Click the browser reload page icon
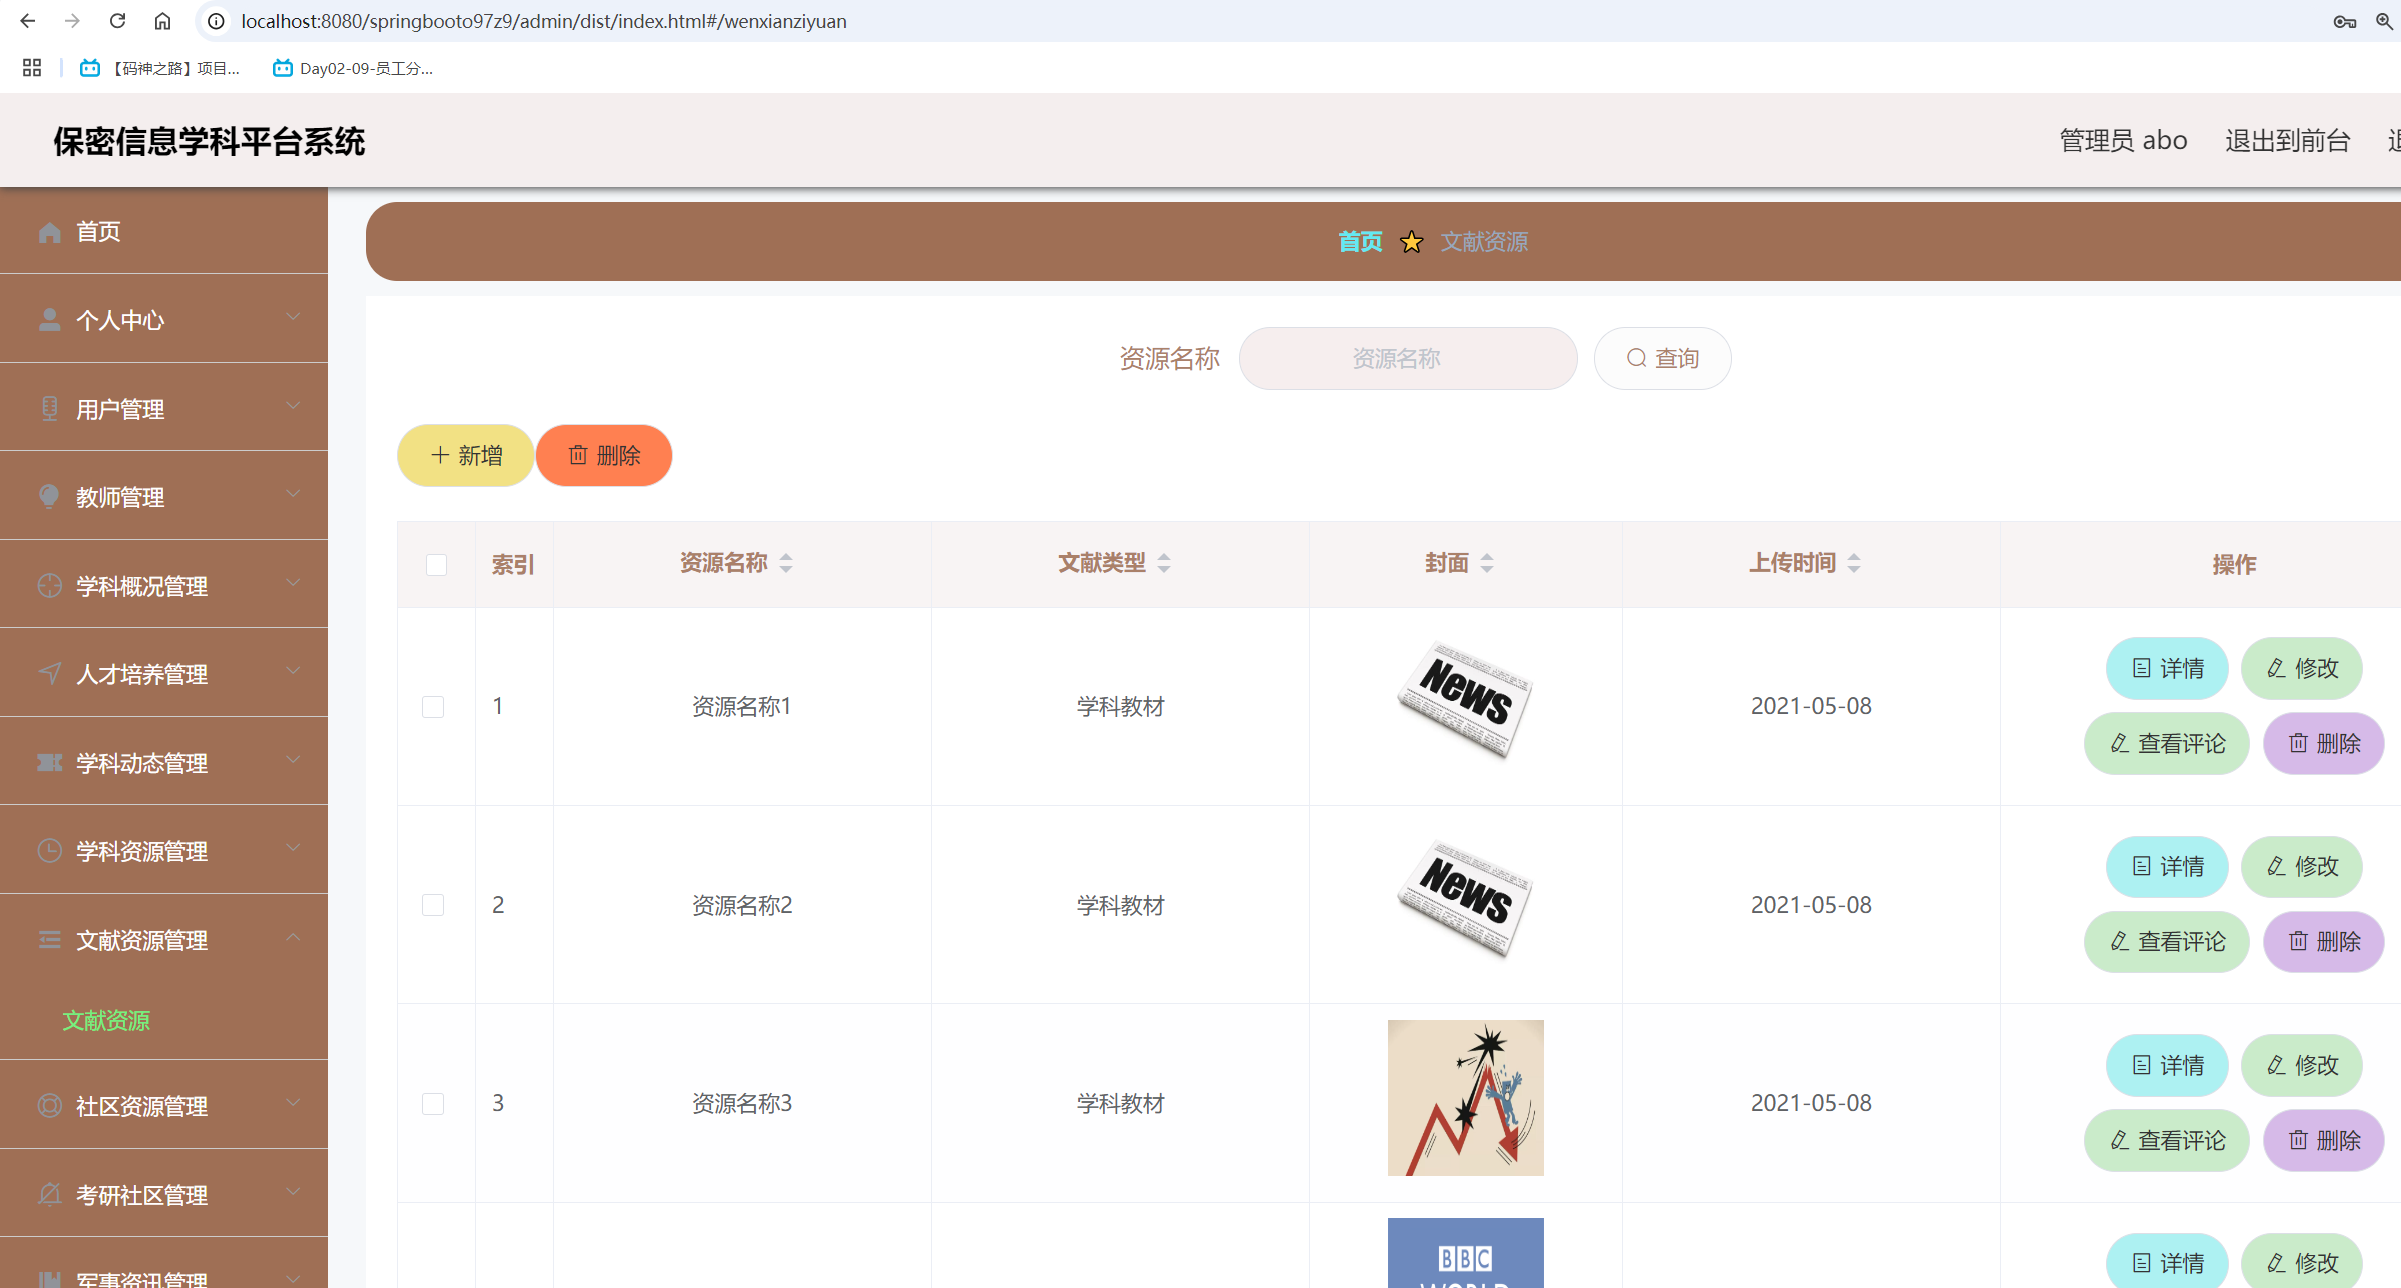This screenshot has height=1288, width=2401. coord(117,21)
